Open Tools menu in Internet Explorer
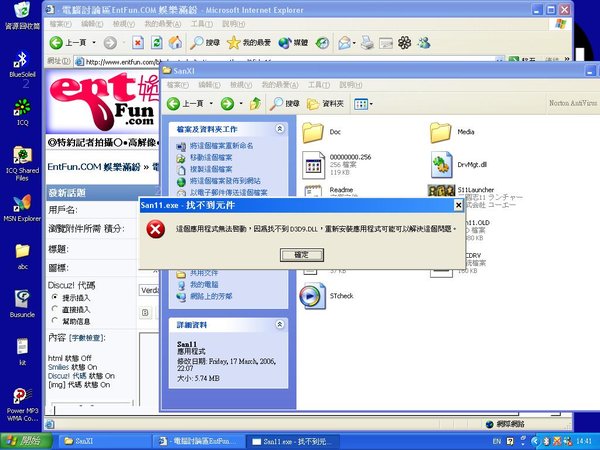This screenshot has height=450, width=600. point(202,24)
